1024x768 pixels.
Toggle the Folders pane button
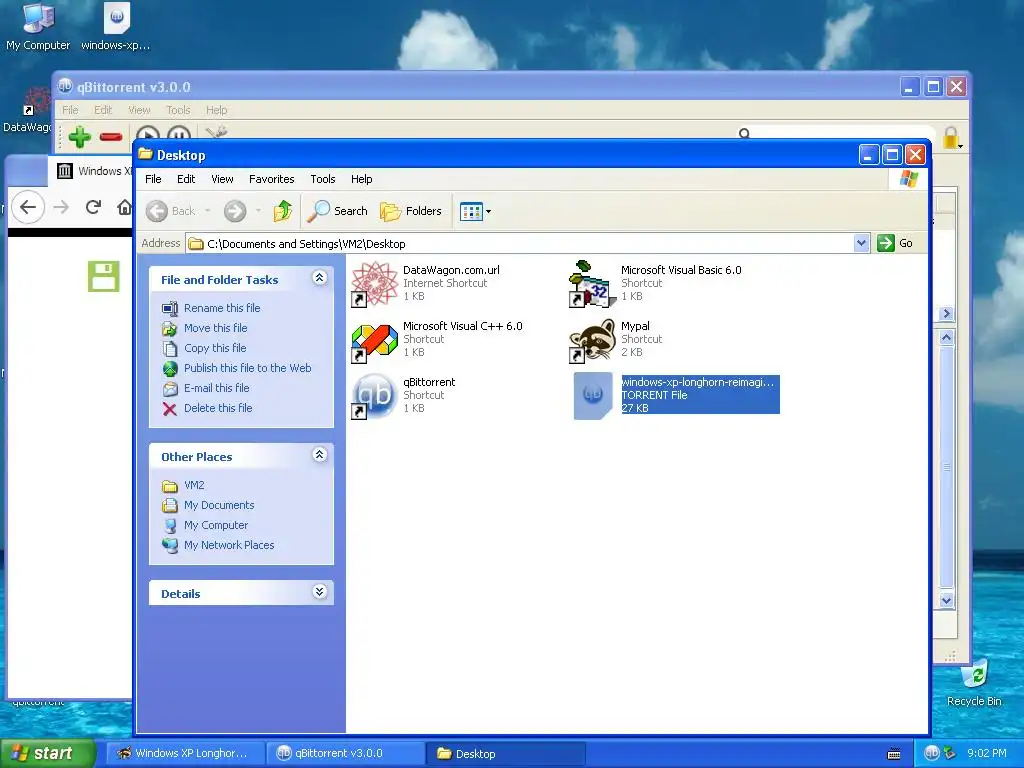[x=411, y=211]
